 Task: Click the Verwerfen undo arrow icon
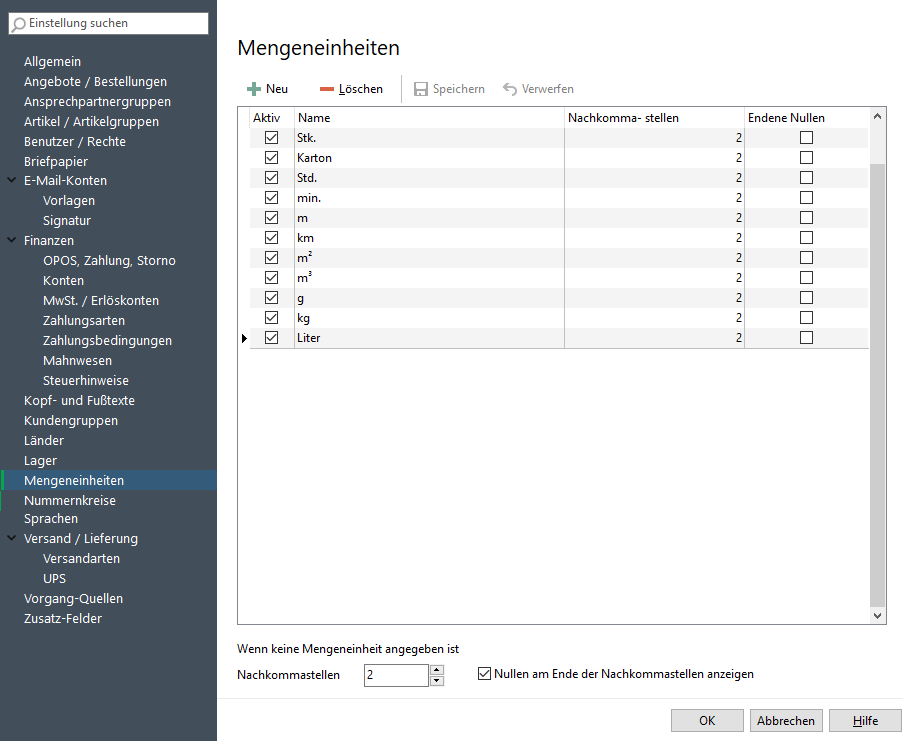click(x=510, y=89)
